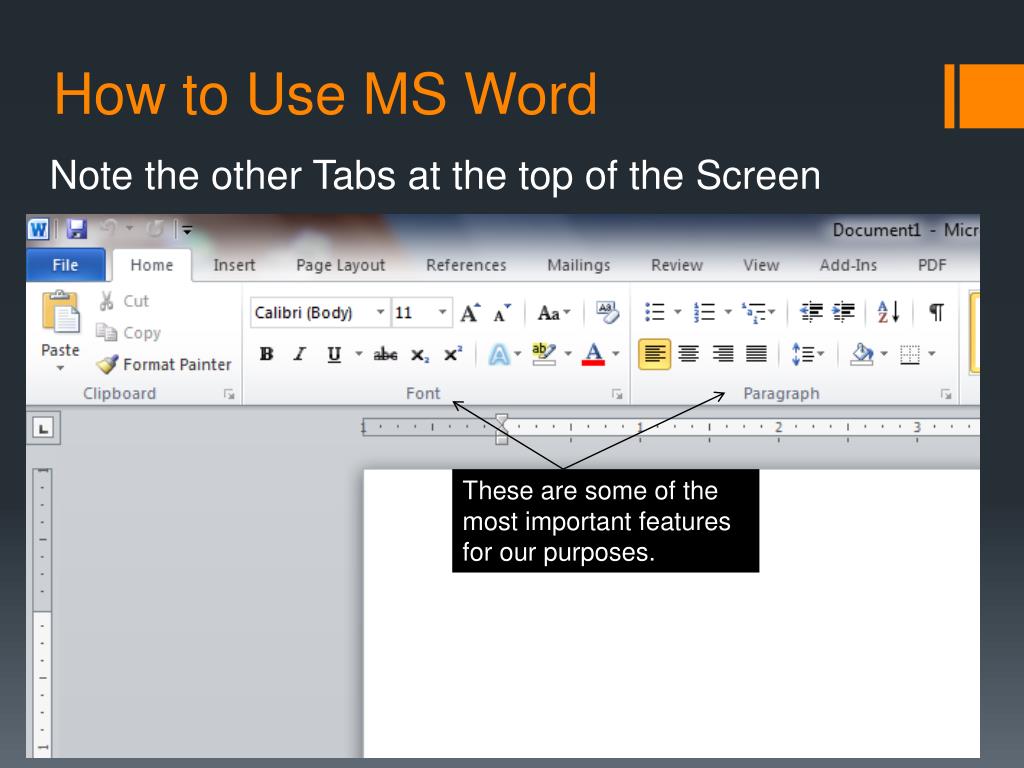Increase the paragraph indent
Screen dimensions: 1024x768
click(x=844, y=312)
